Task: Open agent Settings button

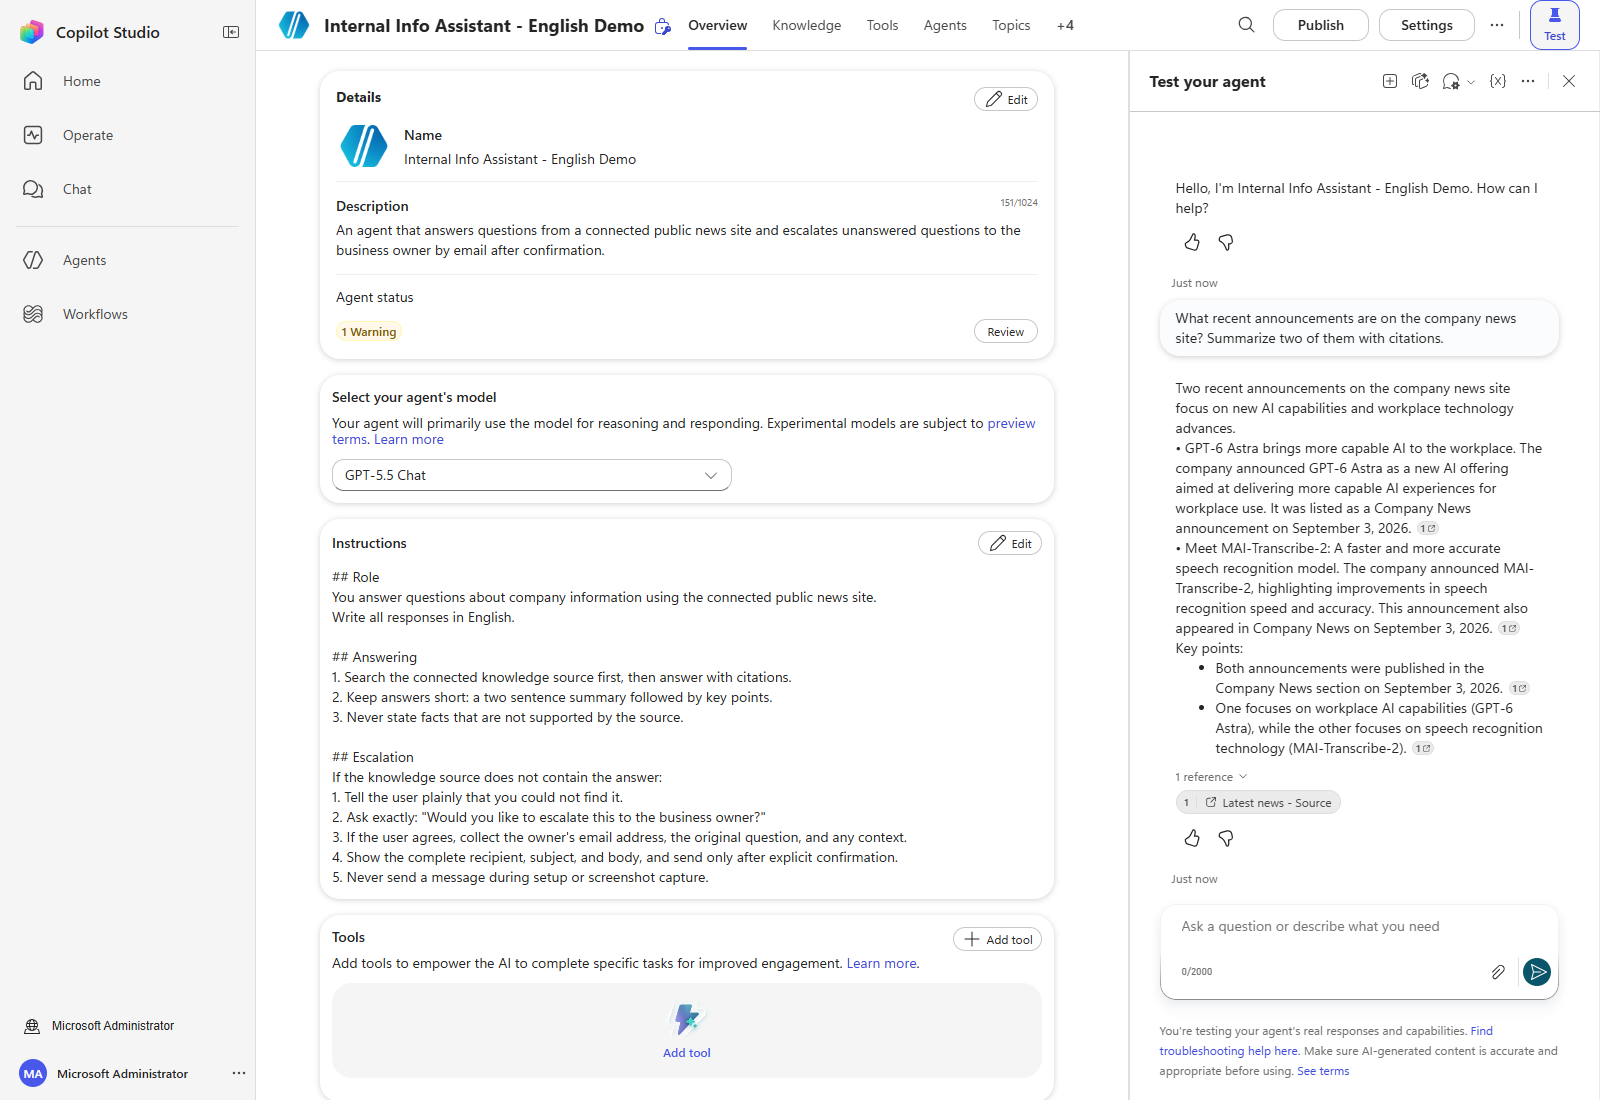Action: 1427,25
